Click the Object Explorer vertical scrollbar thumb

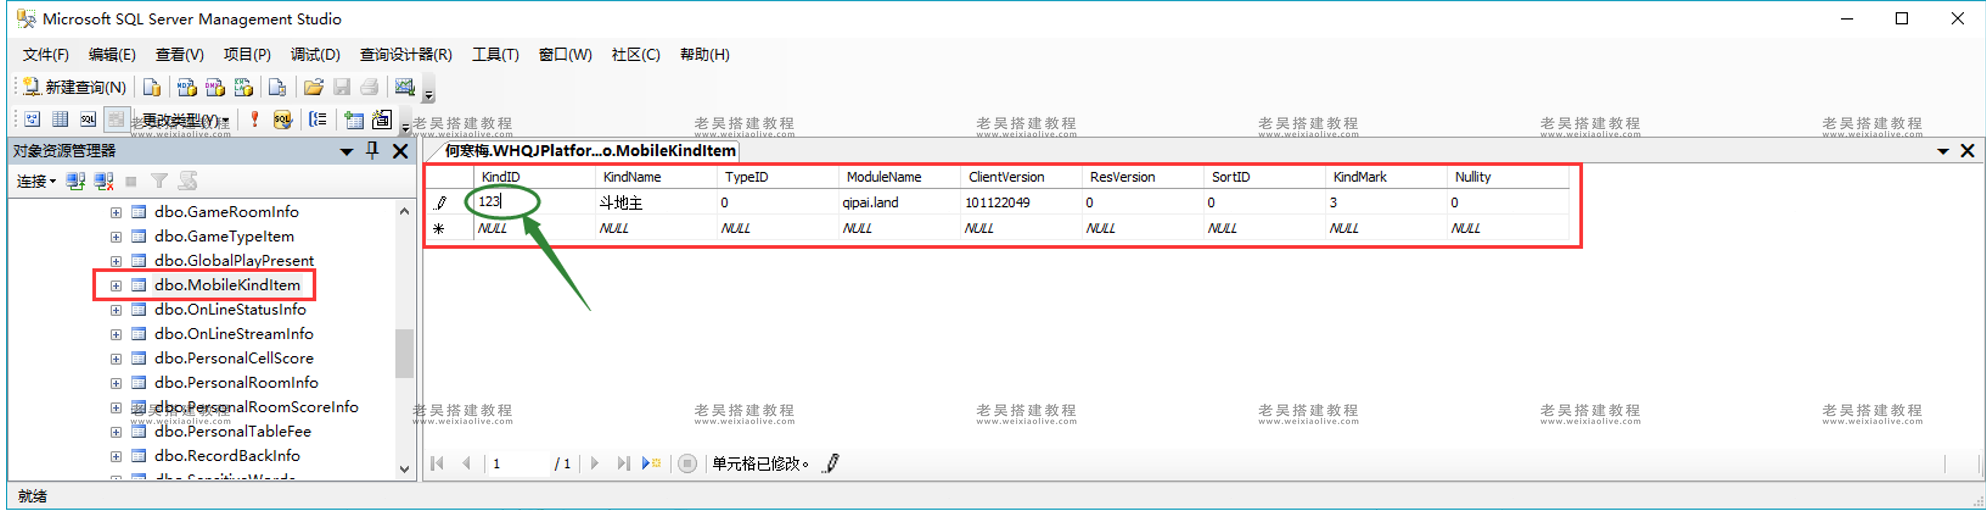404,353
